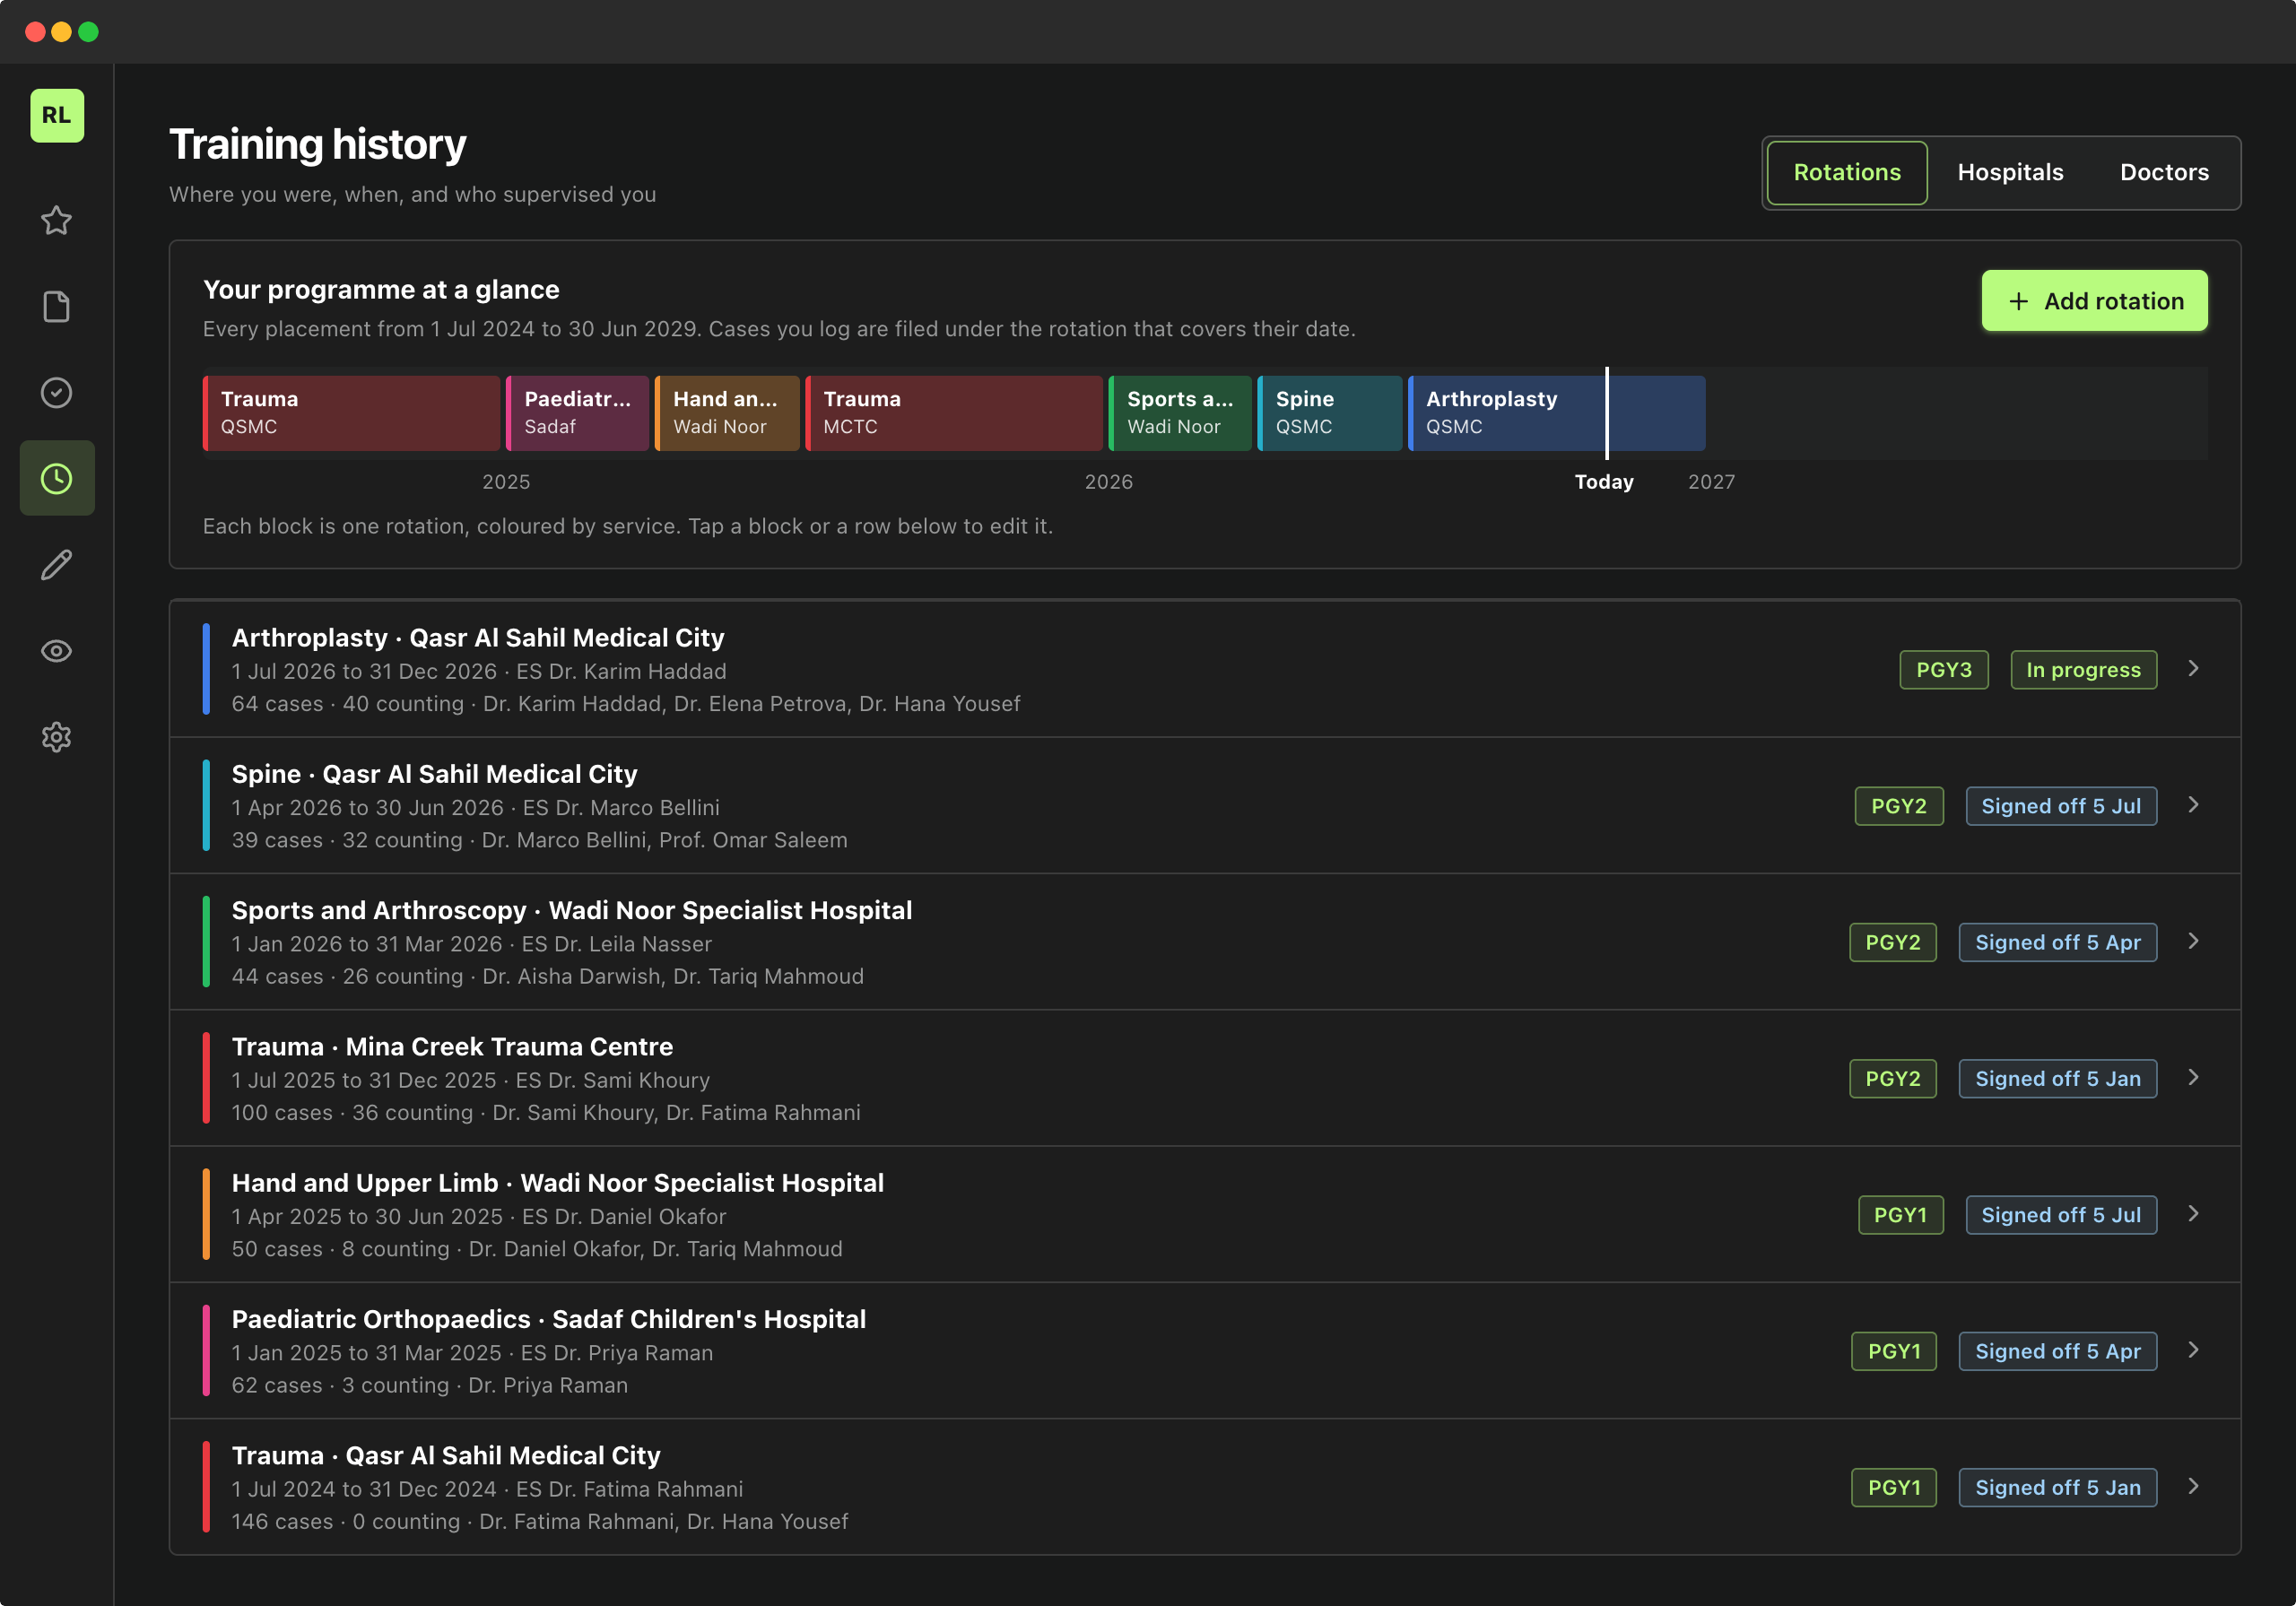This screenshot has height=1606, width=2296.
Task: Open the star favourites sidebar icon
Action: pyautogui.click(x=57, y=220)
